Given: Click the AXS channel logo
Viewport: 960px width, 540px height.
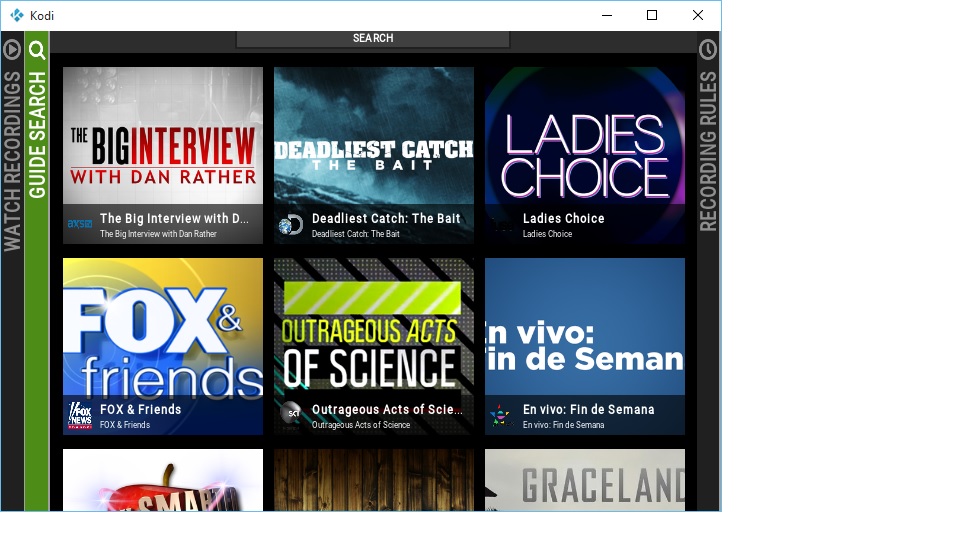Looking at the screenshot, I should (80, 224).
